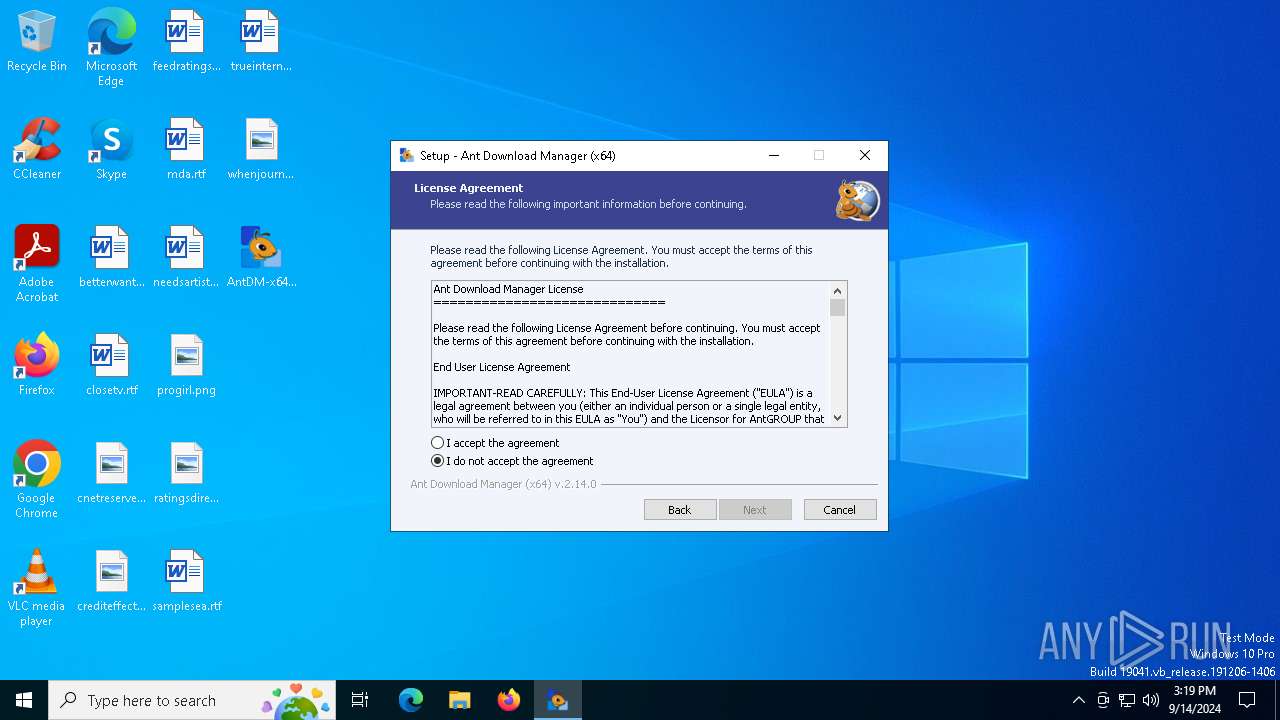Open the Windows Start menu

click(24, 700)
